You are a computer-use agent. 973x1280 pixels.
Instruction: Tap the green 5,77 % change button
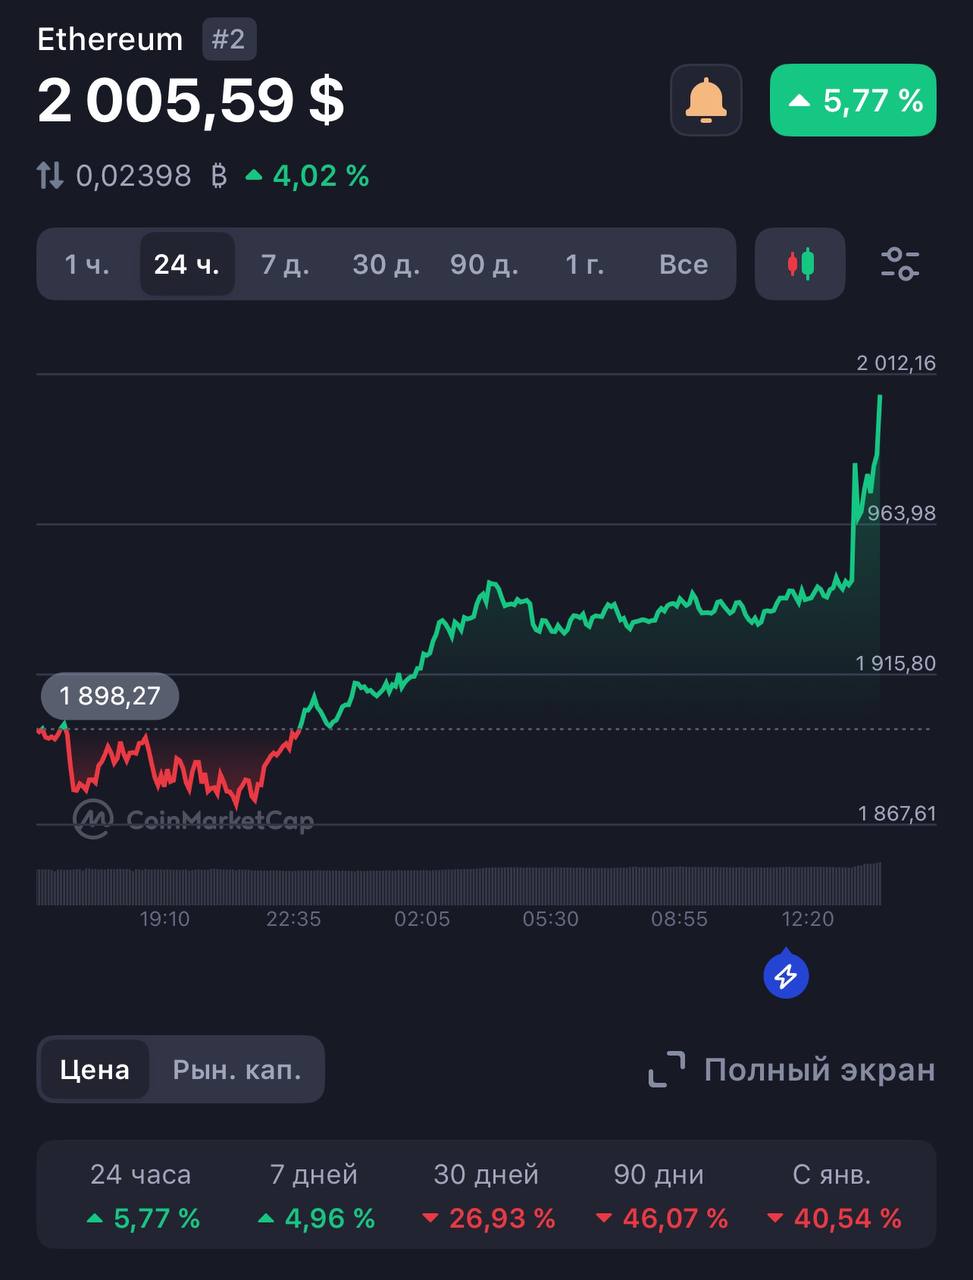(x=853, y=100)
